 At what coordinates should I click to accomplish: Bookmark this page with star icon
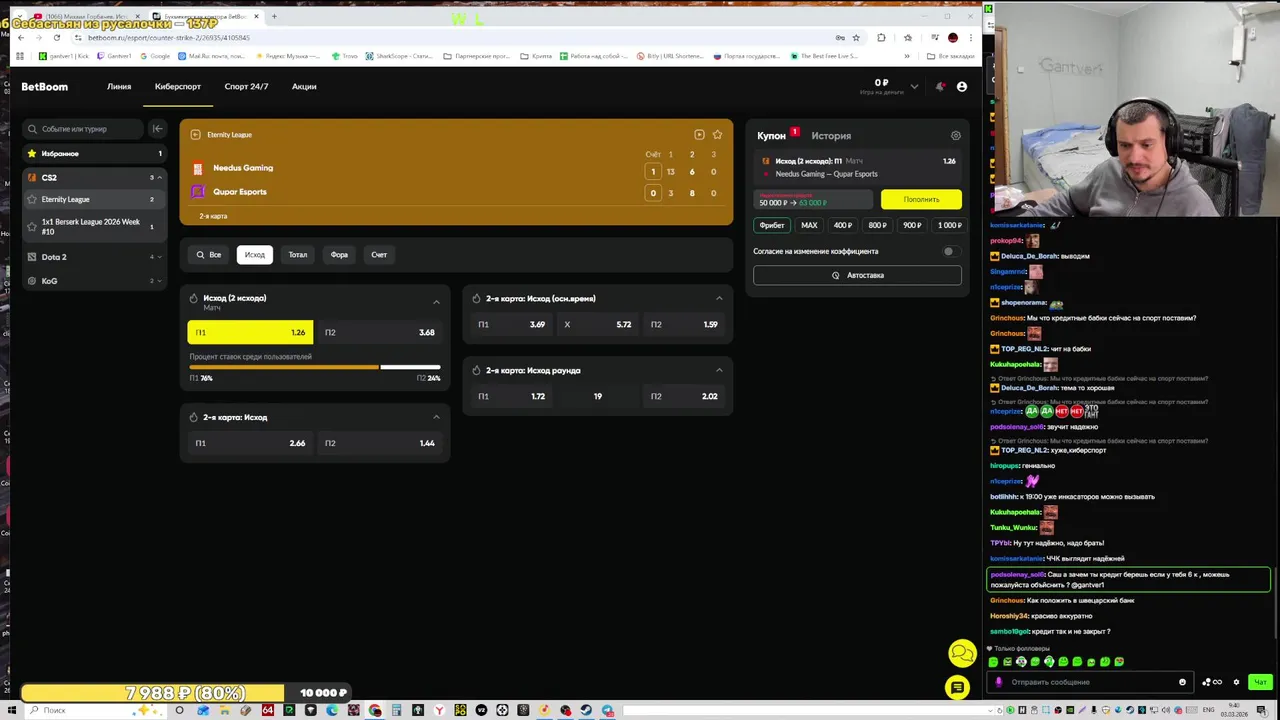[856, 38]
